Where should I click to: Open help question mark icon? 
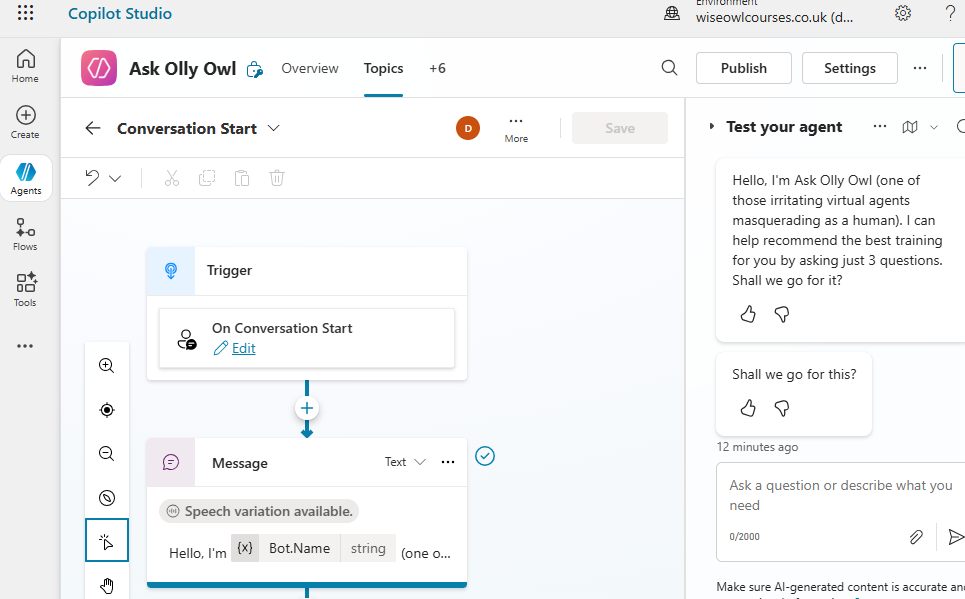click(x=950, y=13)
